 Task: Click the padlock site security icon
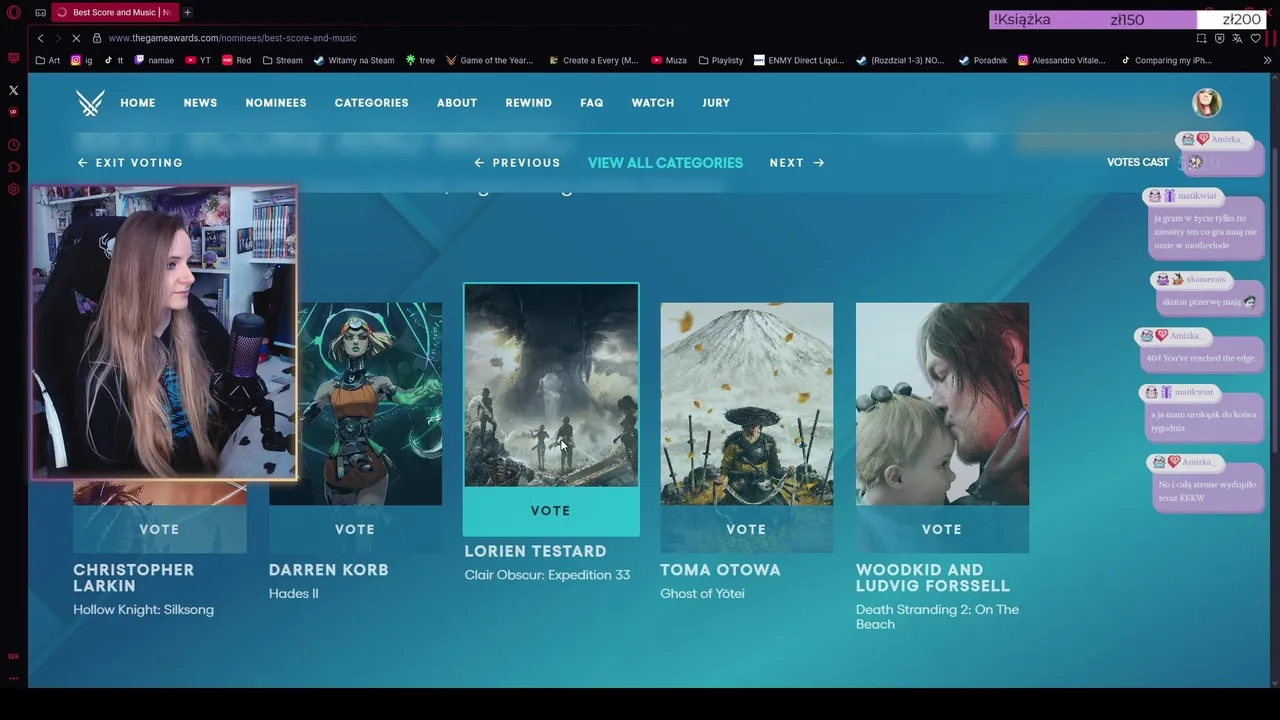[x=97, y=38]
